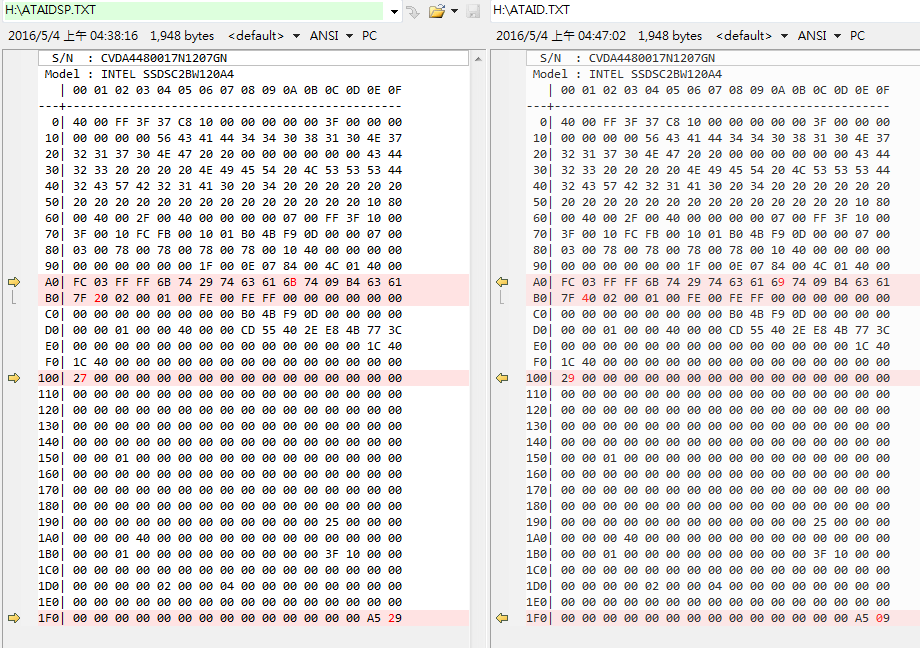The width and height of the screenshot is (920, 648).
Task: Click the difference arrow at offset A0, left pane
Action: (13, 282)
